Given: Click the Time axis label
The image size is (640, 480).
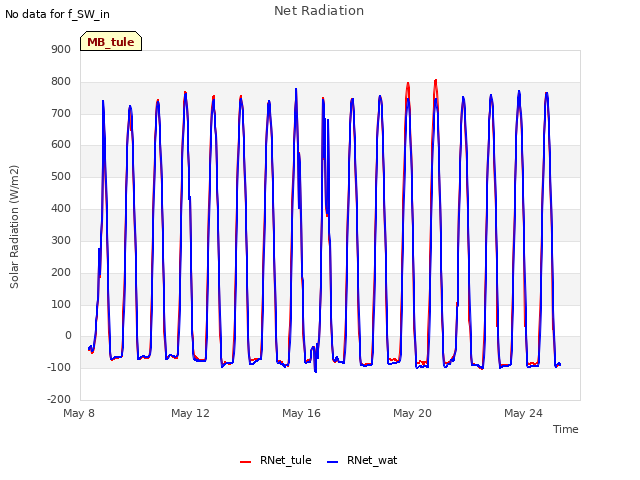Looking at the screenshot, I should pyautogui.click(x=565, y=429).
